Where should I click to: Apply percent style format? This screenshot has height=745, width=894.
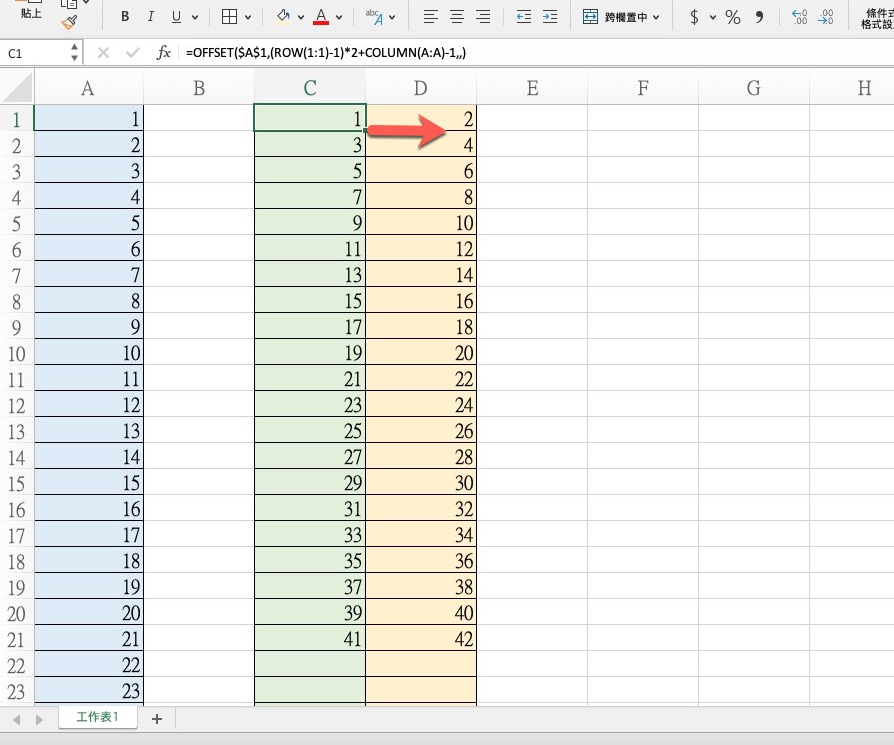coord(733,17)
